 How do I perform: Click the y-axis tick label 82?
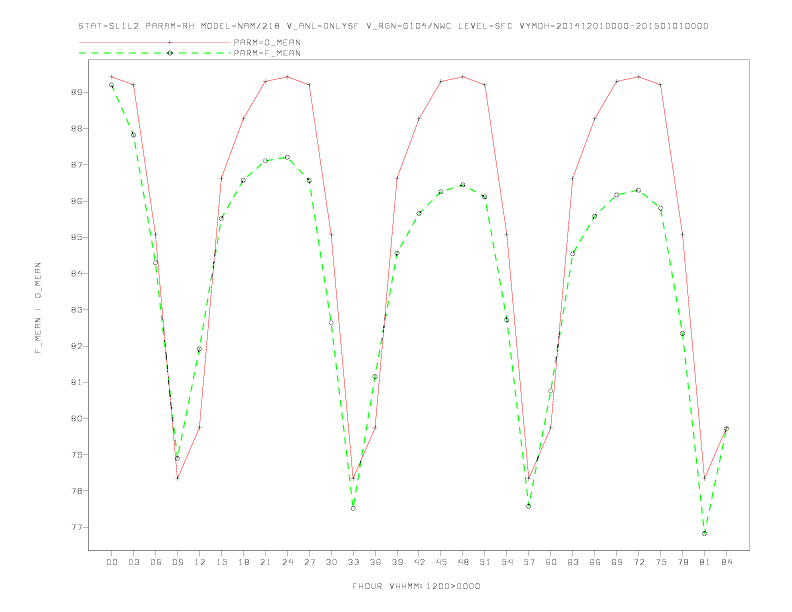click(76, 346)
